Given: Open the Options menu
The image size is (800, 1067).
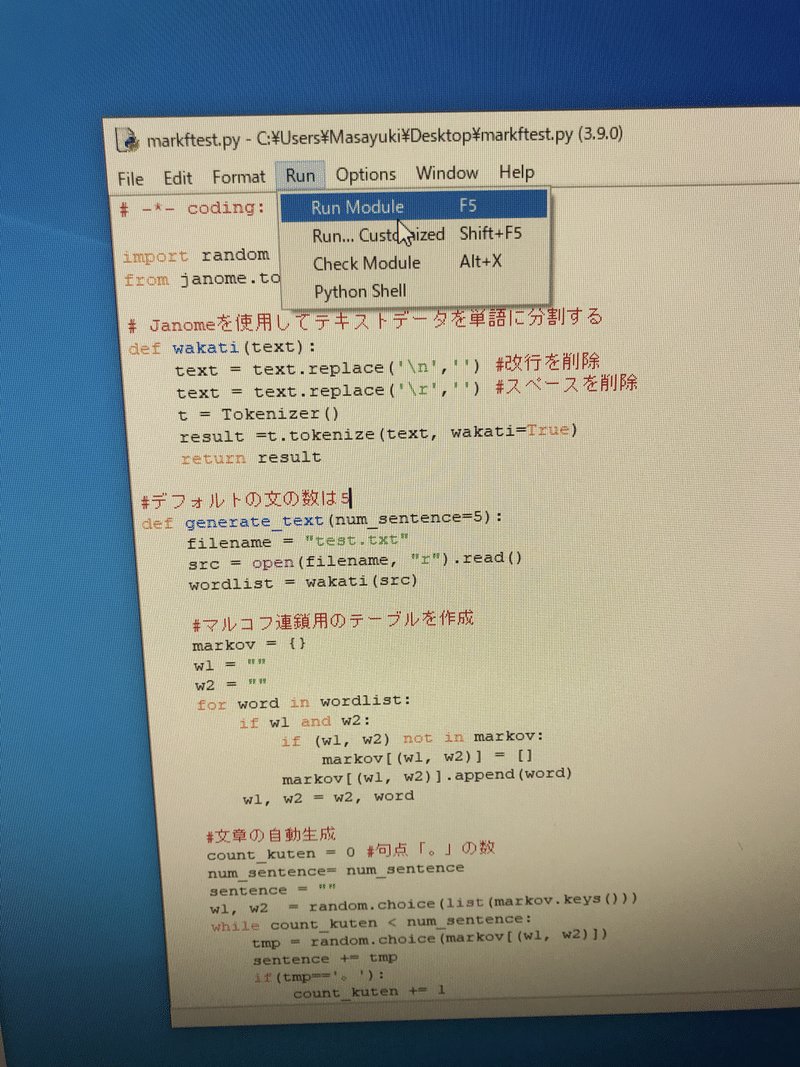Looking at the screenshot, I should click(x=365, y=174).
